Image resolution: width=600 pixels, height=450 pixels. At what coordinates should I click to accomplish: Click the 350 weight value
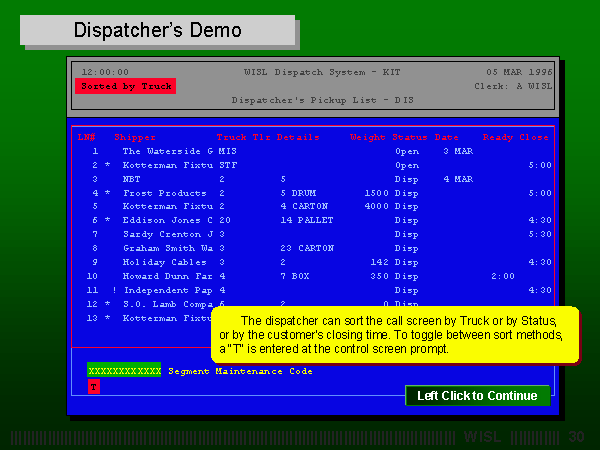(380, 276)
